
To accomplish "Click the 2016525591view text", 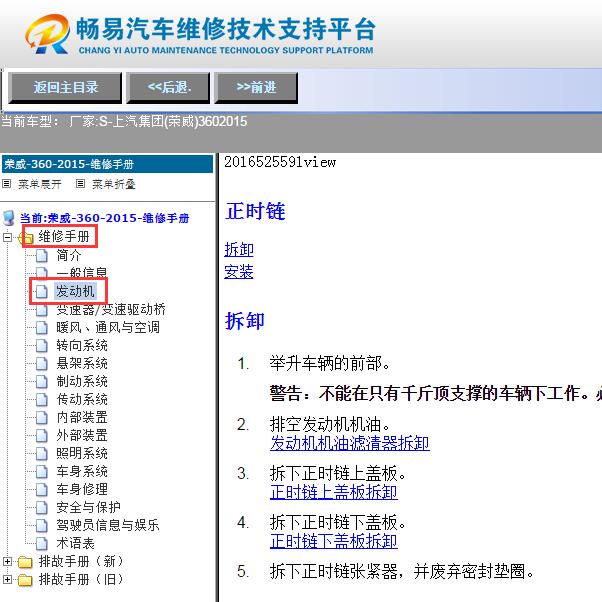I will 280,162.
